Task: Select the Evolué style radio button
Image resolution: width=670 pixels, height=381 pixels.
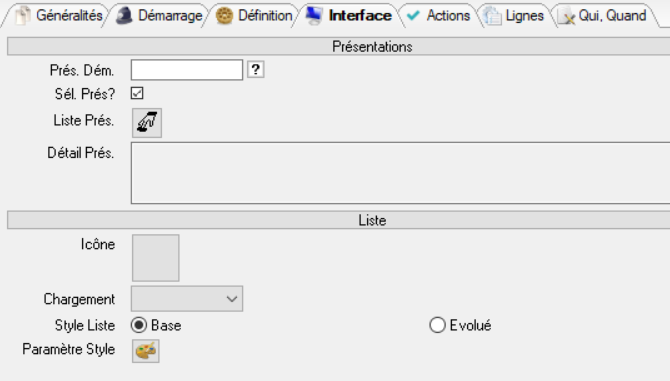Action: click(x=437, y=325)
